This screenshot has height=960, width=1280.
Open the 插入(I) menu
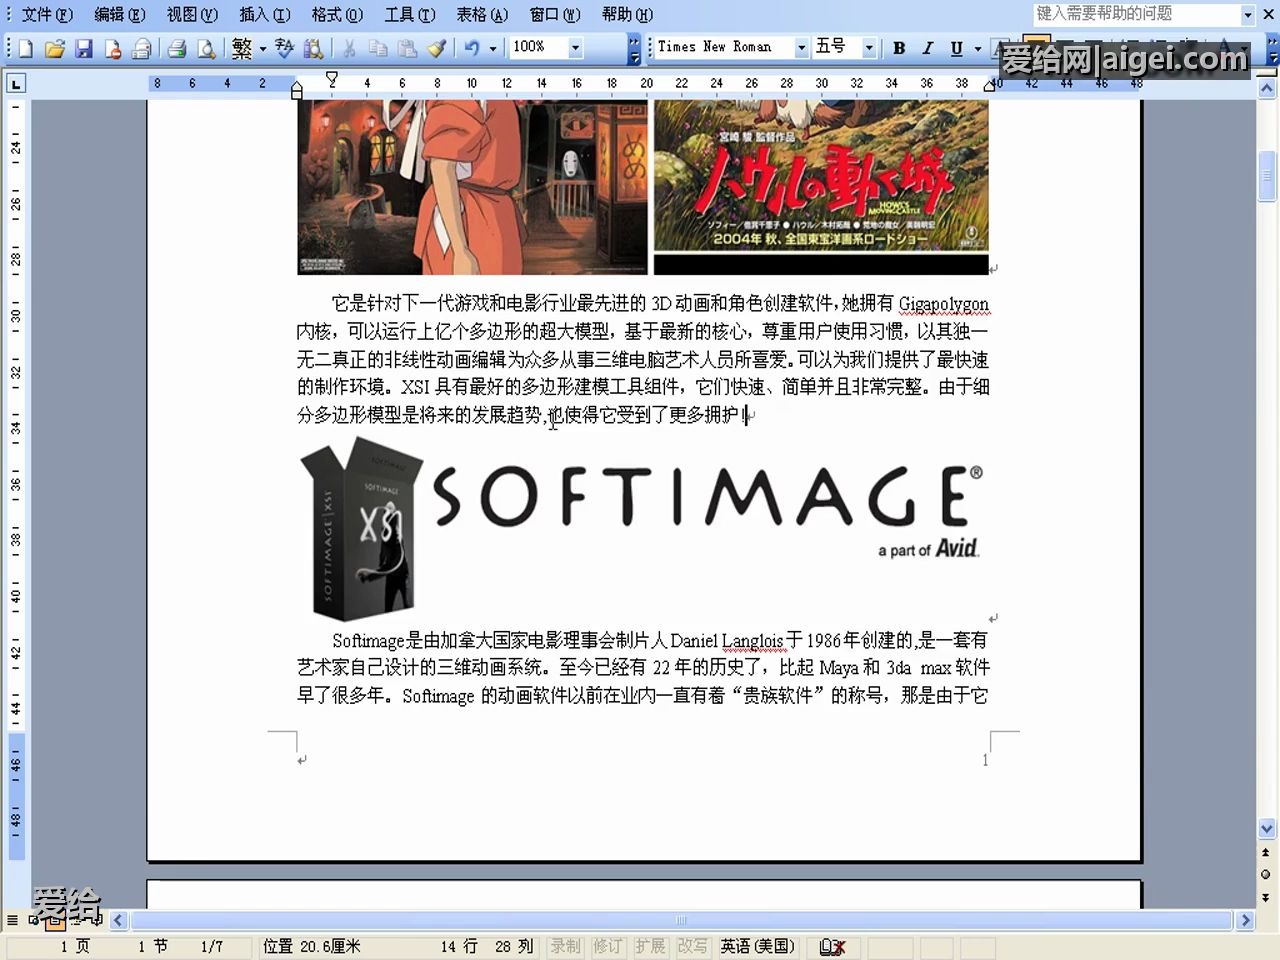click(x=265, y=15)
